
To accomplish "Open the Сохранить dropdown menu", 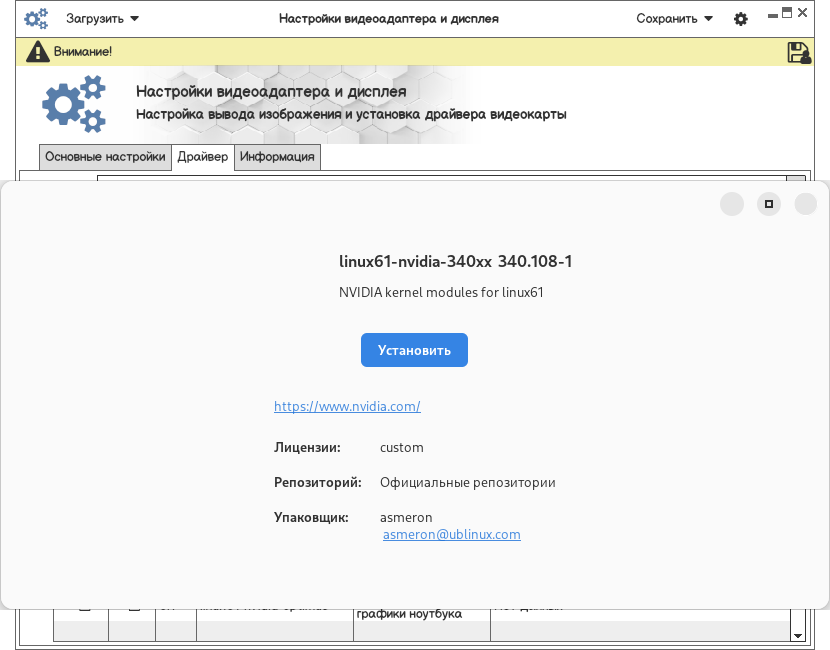I will click(674, 19).
